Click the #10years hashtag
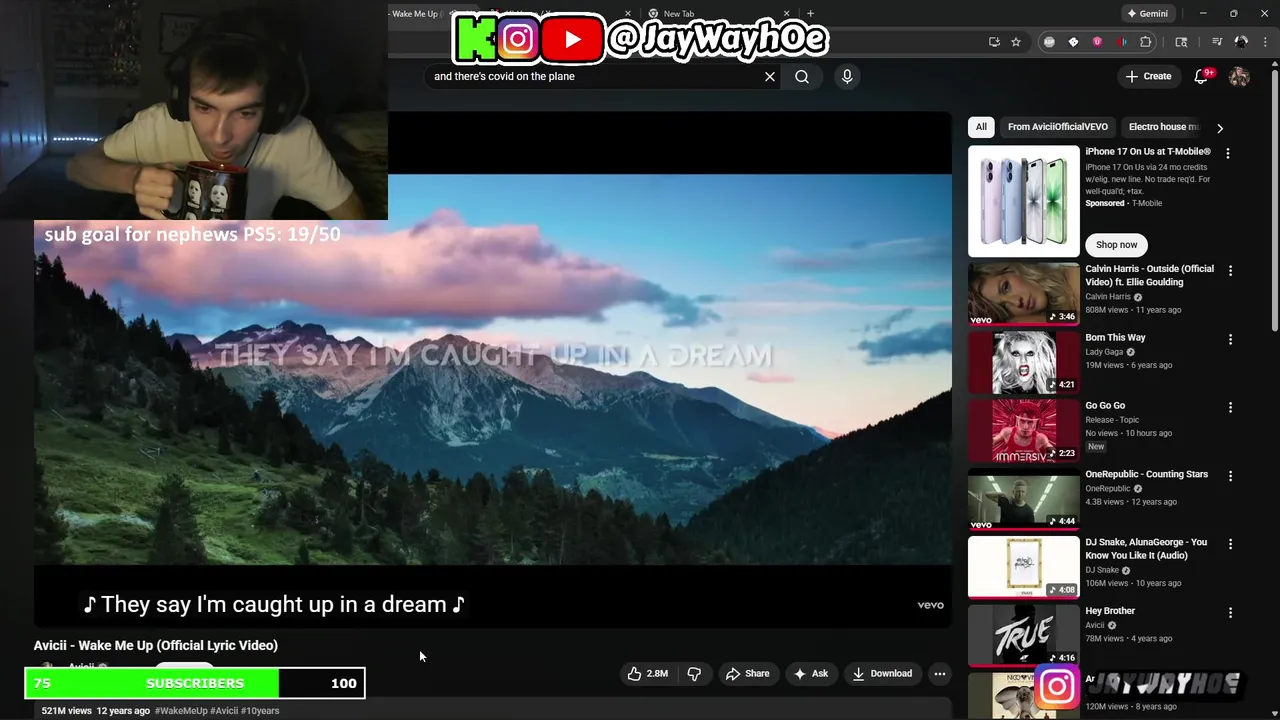The image size is (1280, 720). click(260, 711)
